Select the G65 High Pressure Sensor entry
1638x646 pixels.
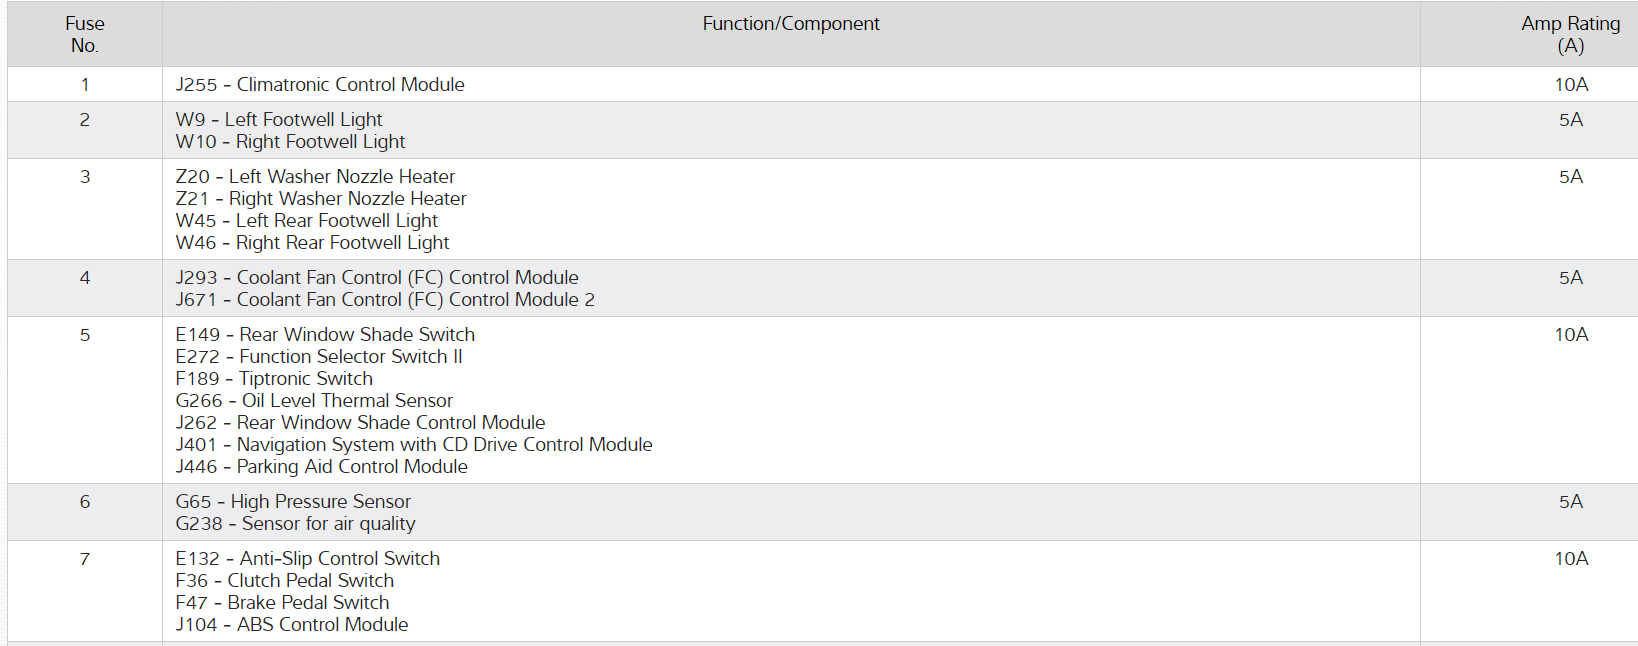[x=293, y=502]
